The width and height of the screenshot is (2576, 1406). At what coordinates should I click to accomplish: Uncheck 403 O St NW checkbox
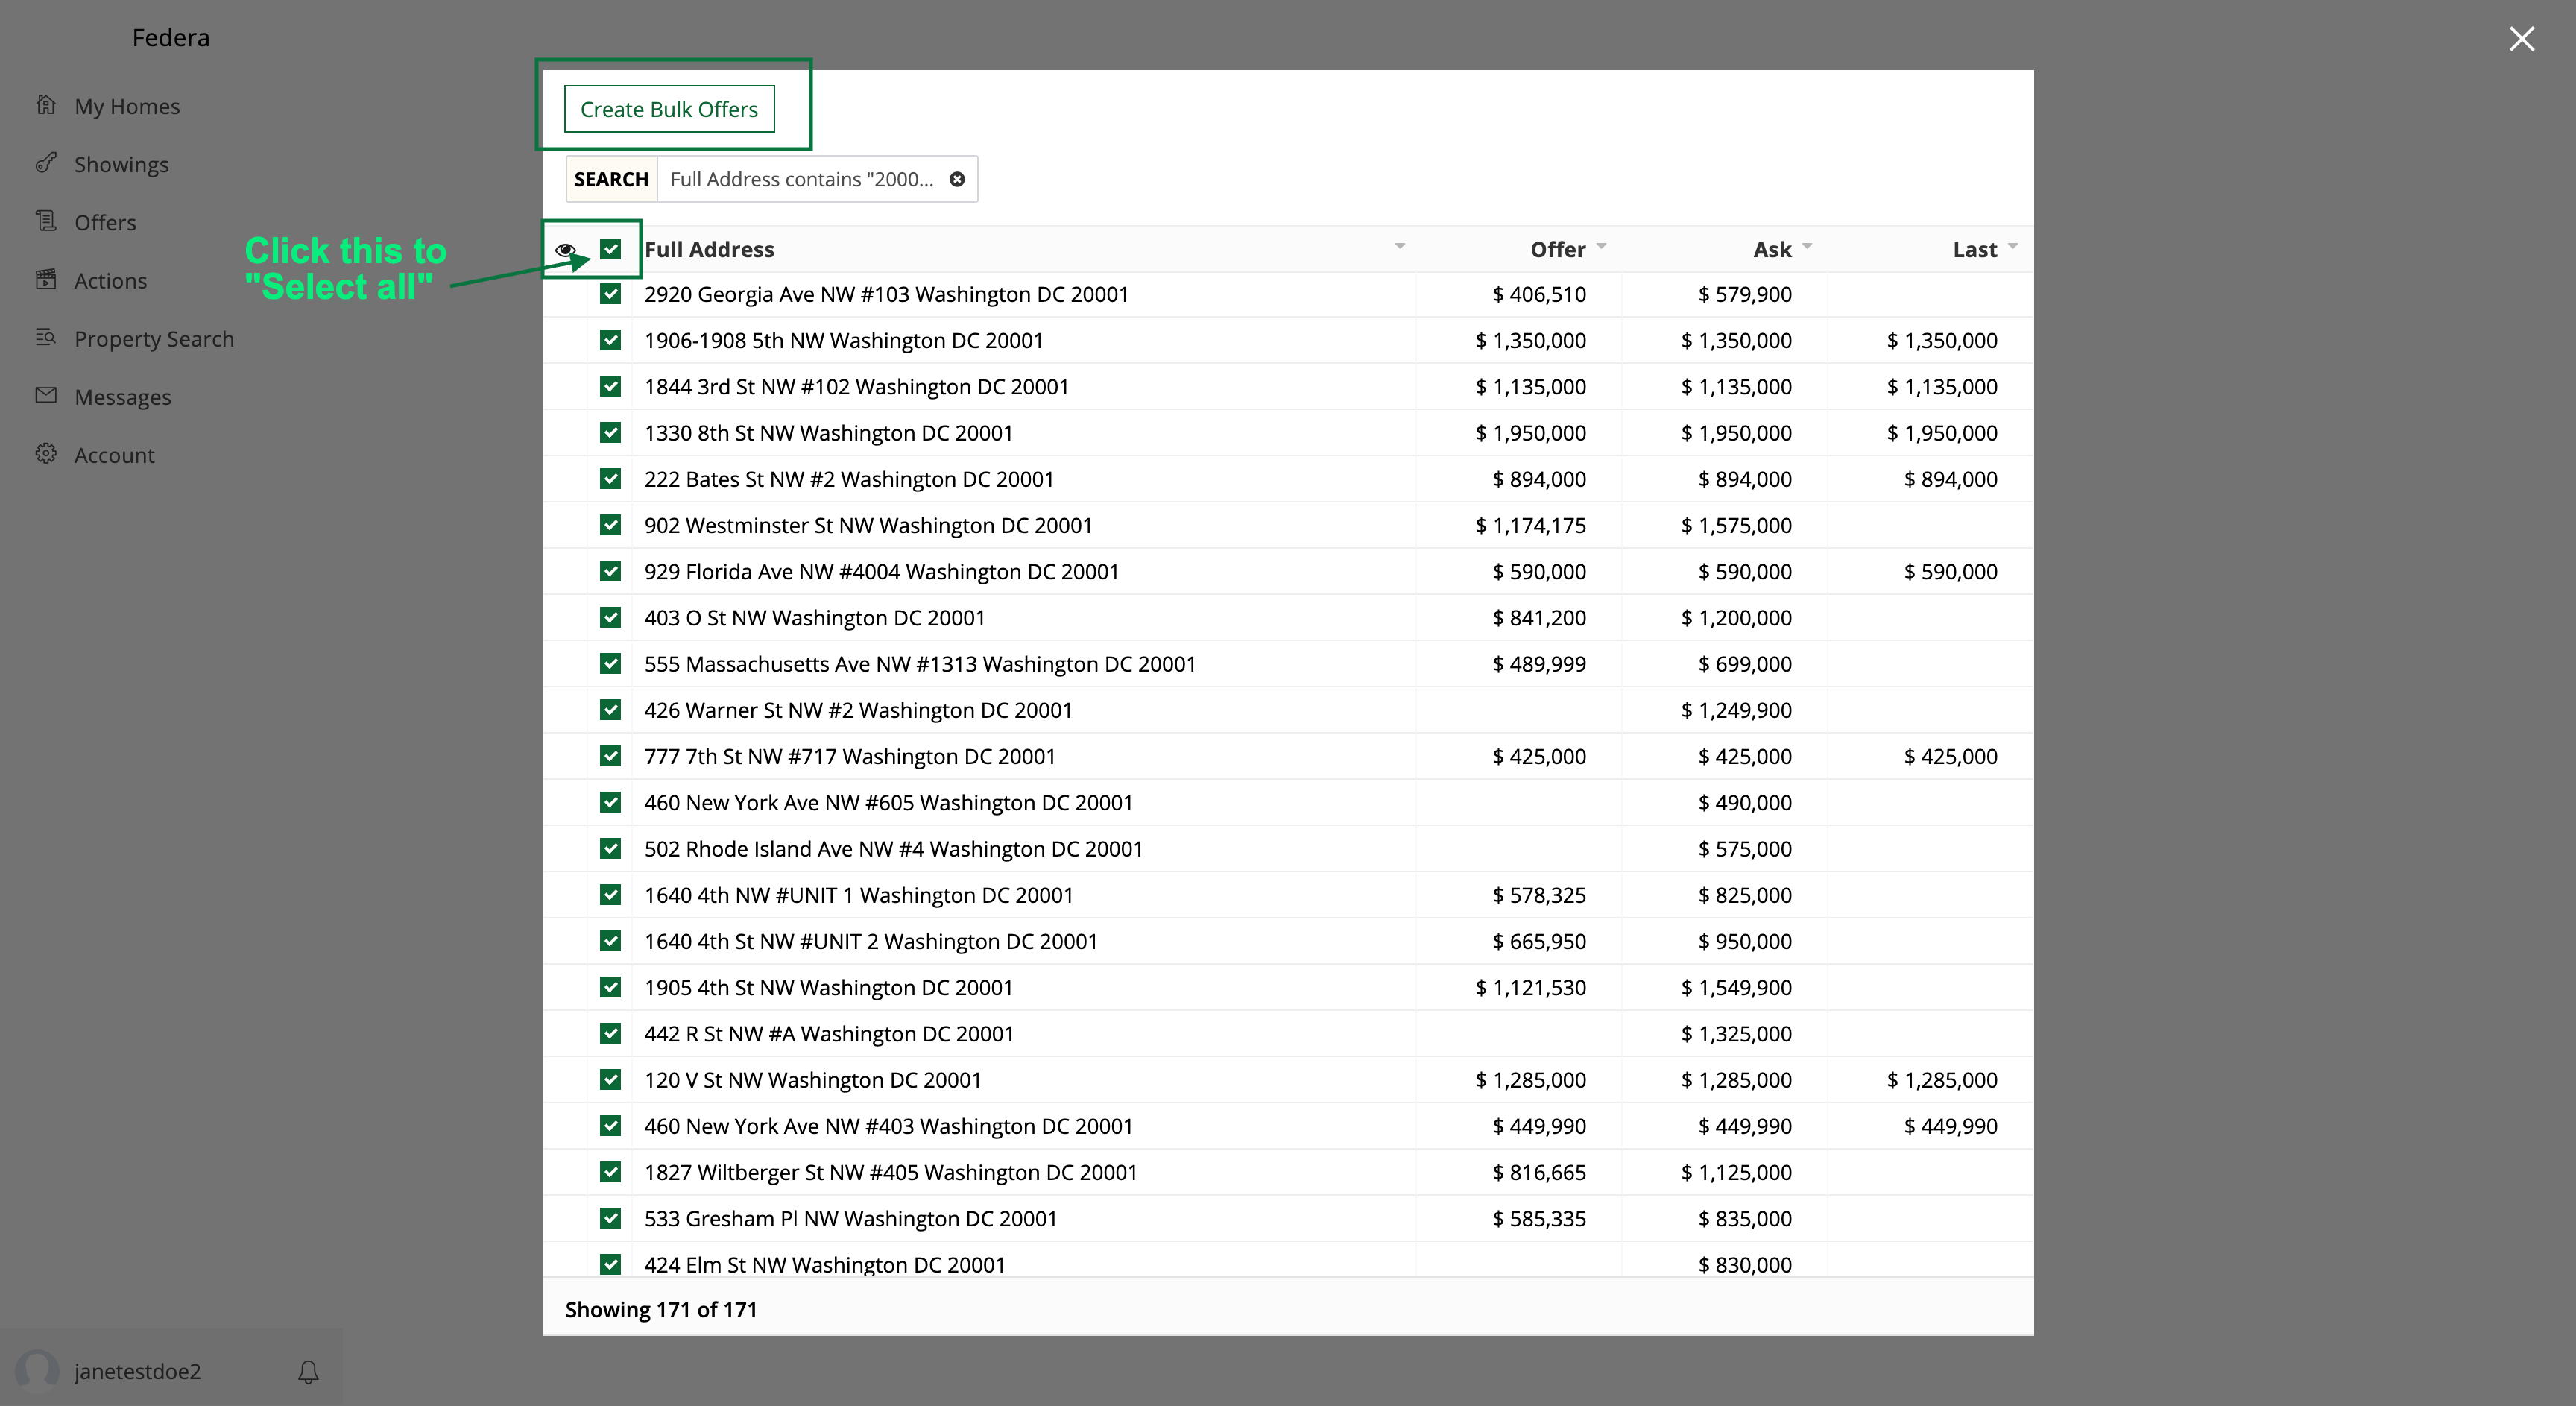[610, 617]
